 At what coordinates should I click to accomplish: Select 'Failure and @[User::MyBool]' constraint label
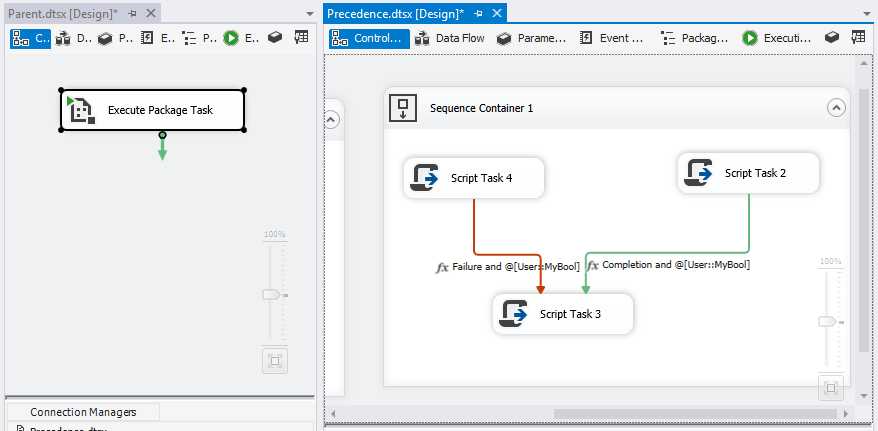[x=516, y=267]
